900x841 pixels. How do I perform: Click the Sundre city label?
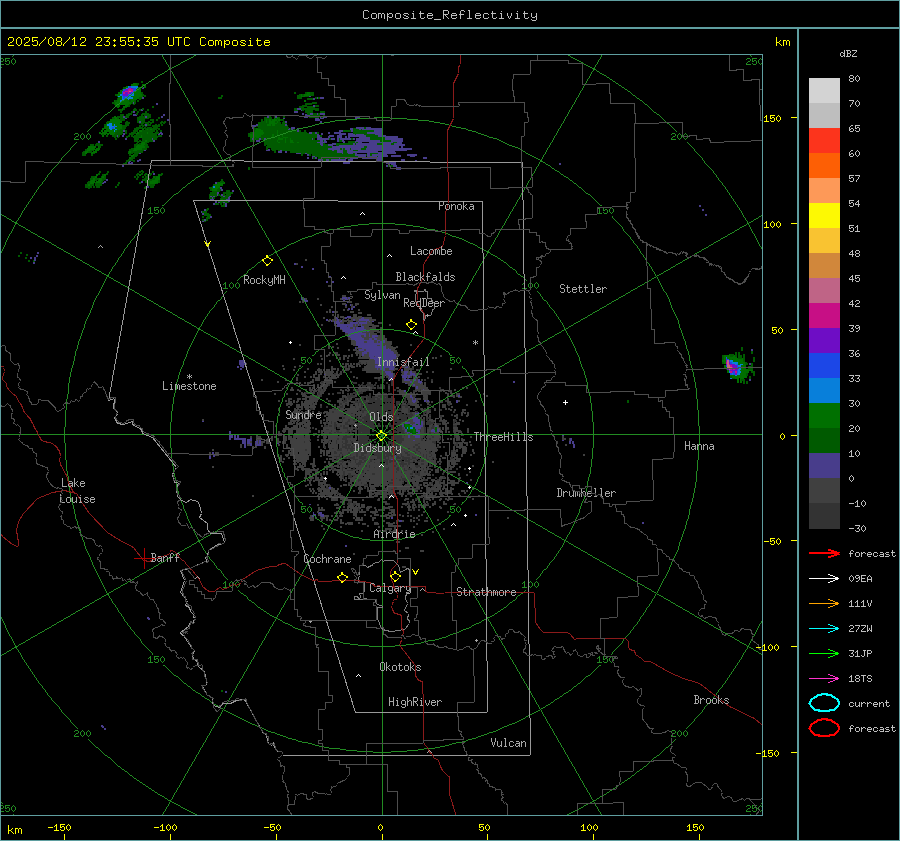[303, 414]
